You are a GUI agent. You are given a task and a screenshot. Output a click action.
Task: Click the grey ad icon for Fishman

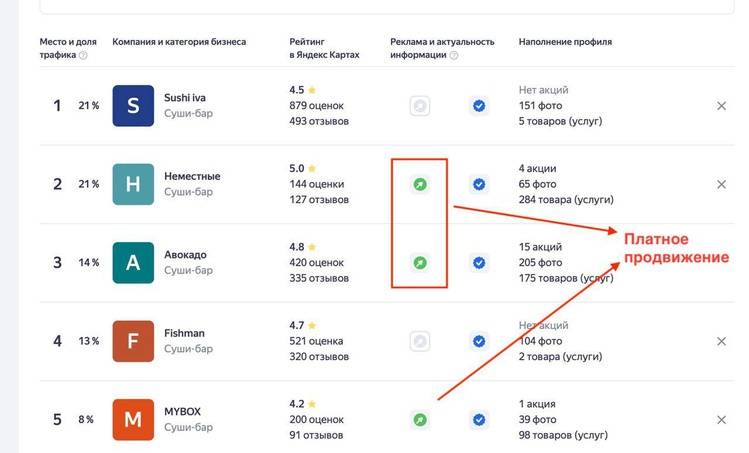[x=420, y=341]
